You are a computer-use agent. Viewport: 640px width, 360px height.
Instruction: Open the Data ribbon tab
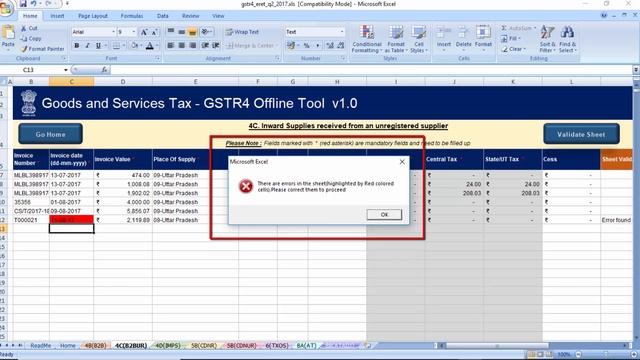pyautogui.click(x=162, y=16)
